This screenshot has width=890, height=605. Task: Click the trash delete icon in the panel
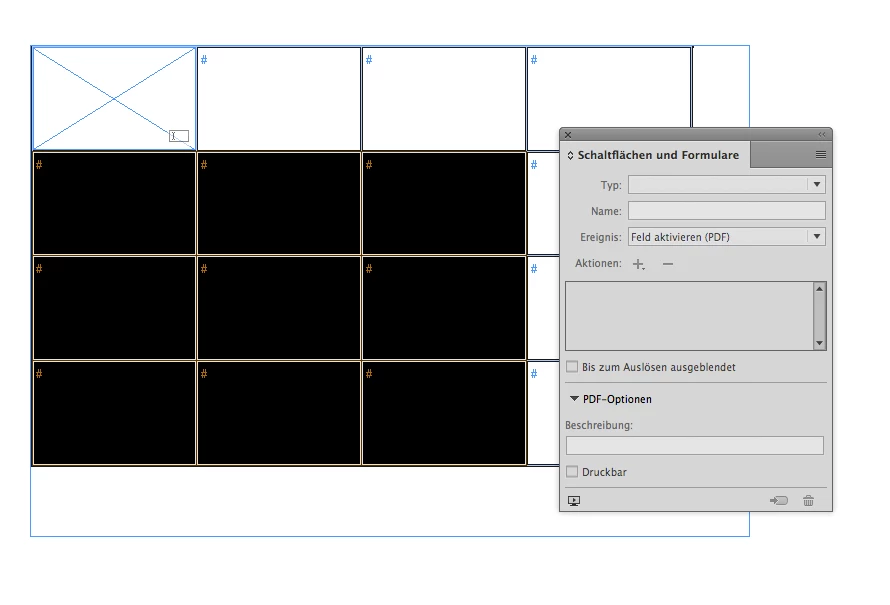coord(808,500)
